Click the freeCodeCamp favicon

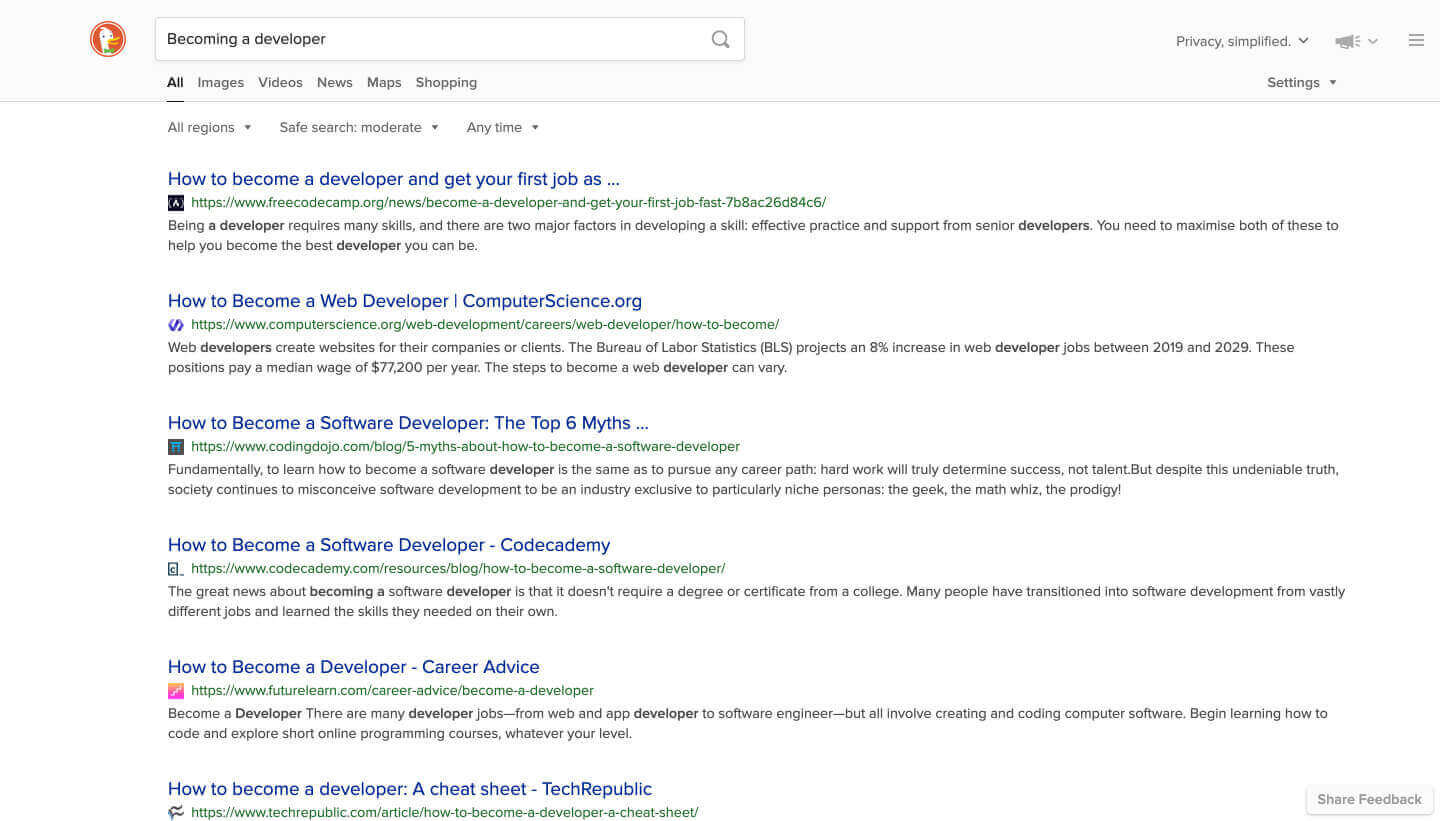point(176,202)
